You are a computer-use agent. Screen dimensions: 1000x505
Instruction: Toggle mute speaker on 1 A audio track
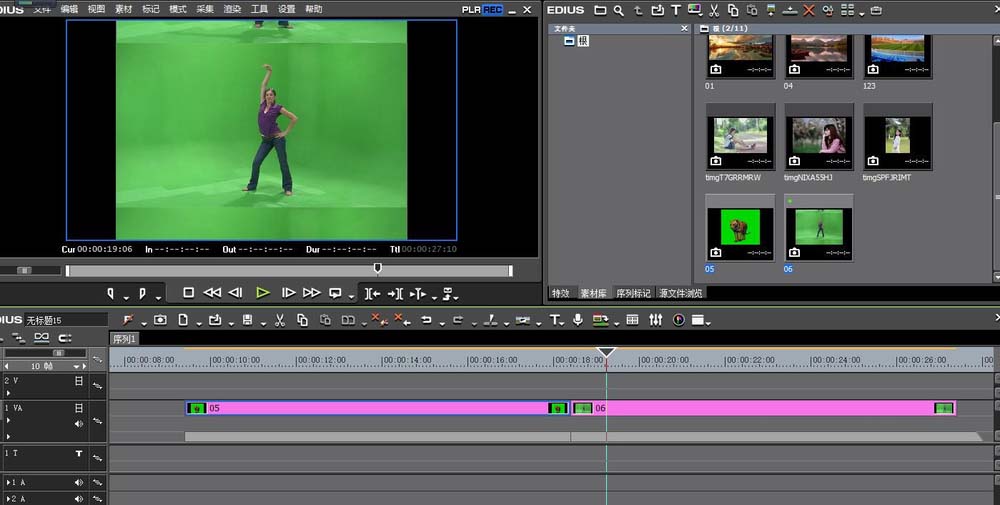(79, 483)
